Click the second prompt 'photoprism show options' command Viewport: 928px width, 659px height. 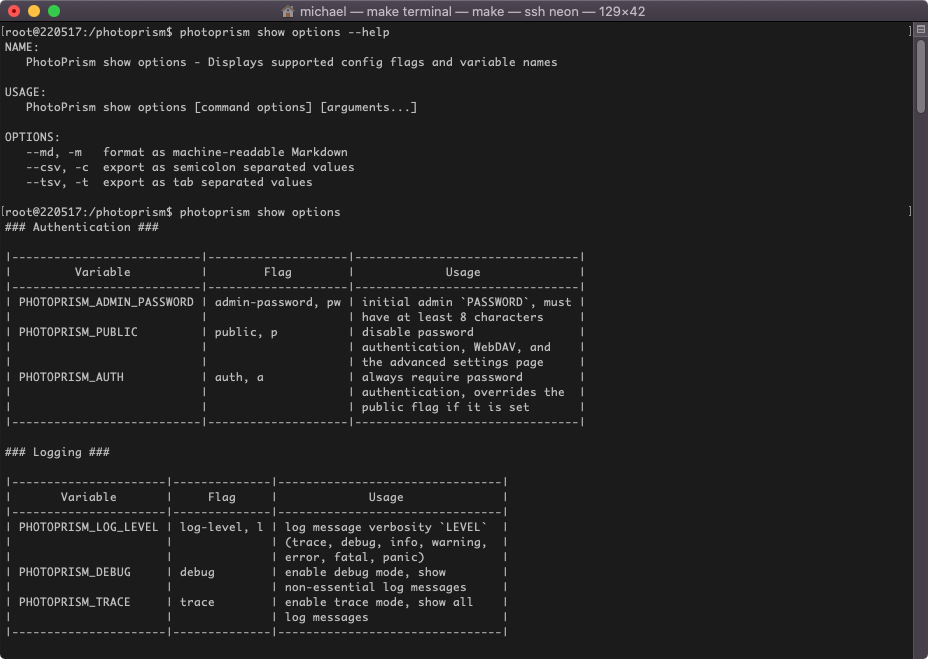point(260,212)
